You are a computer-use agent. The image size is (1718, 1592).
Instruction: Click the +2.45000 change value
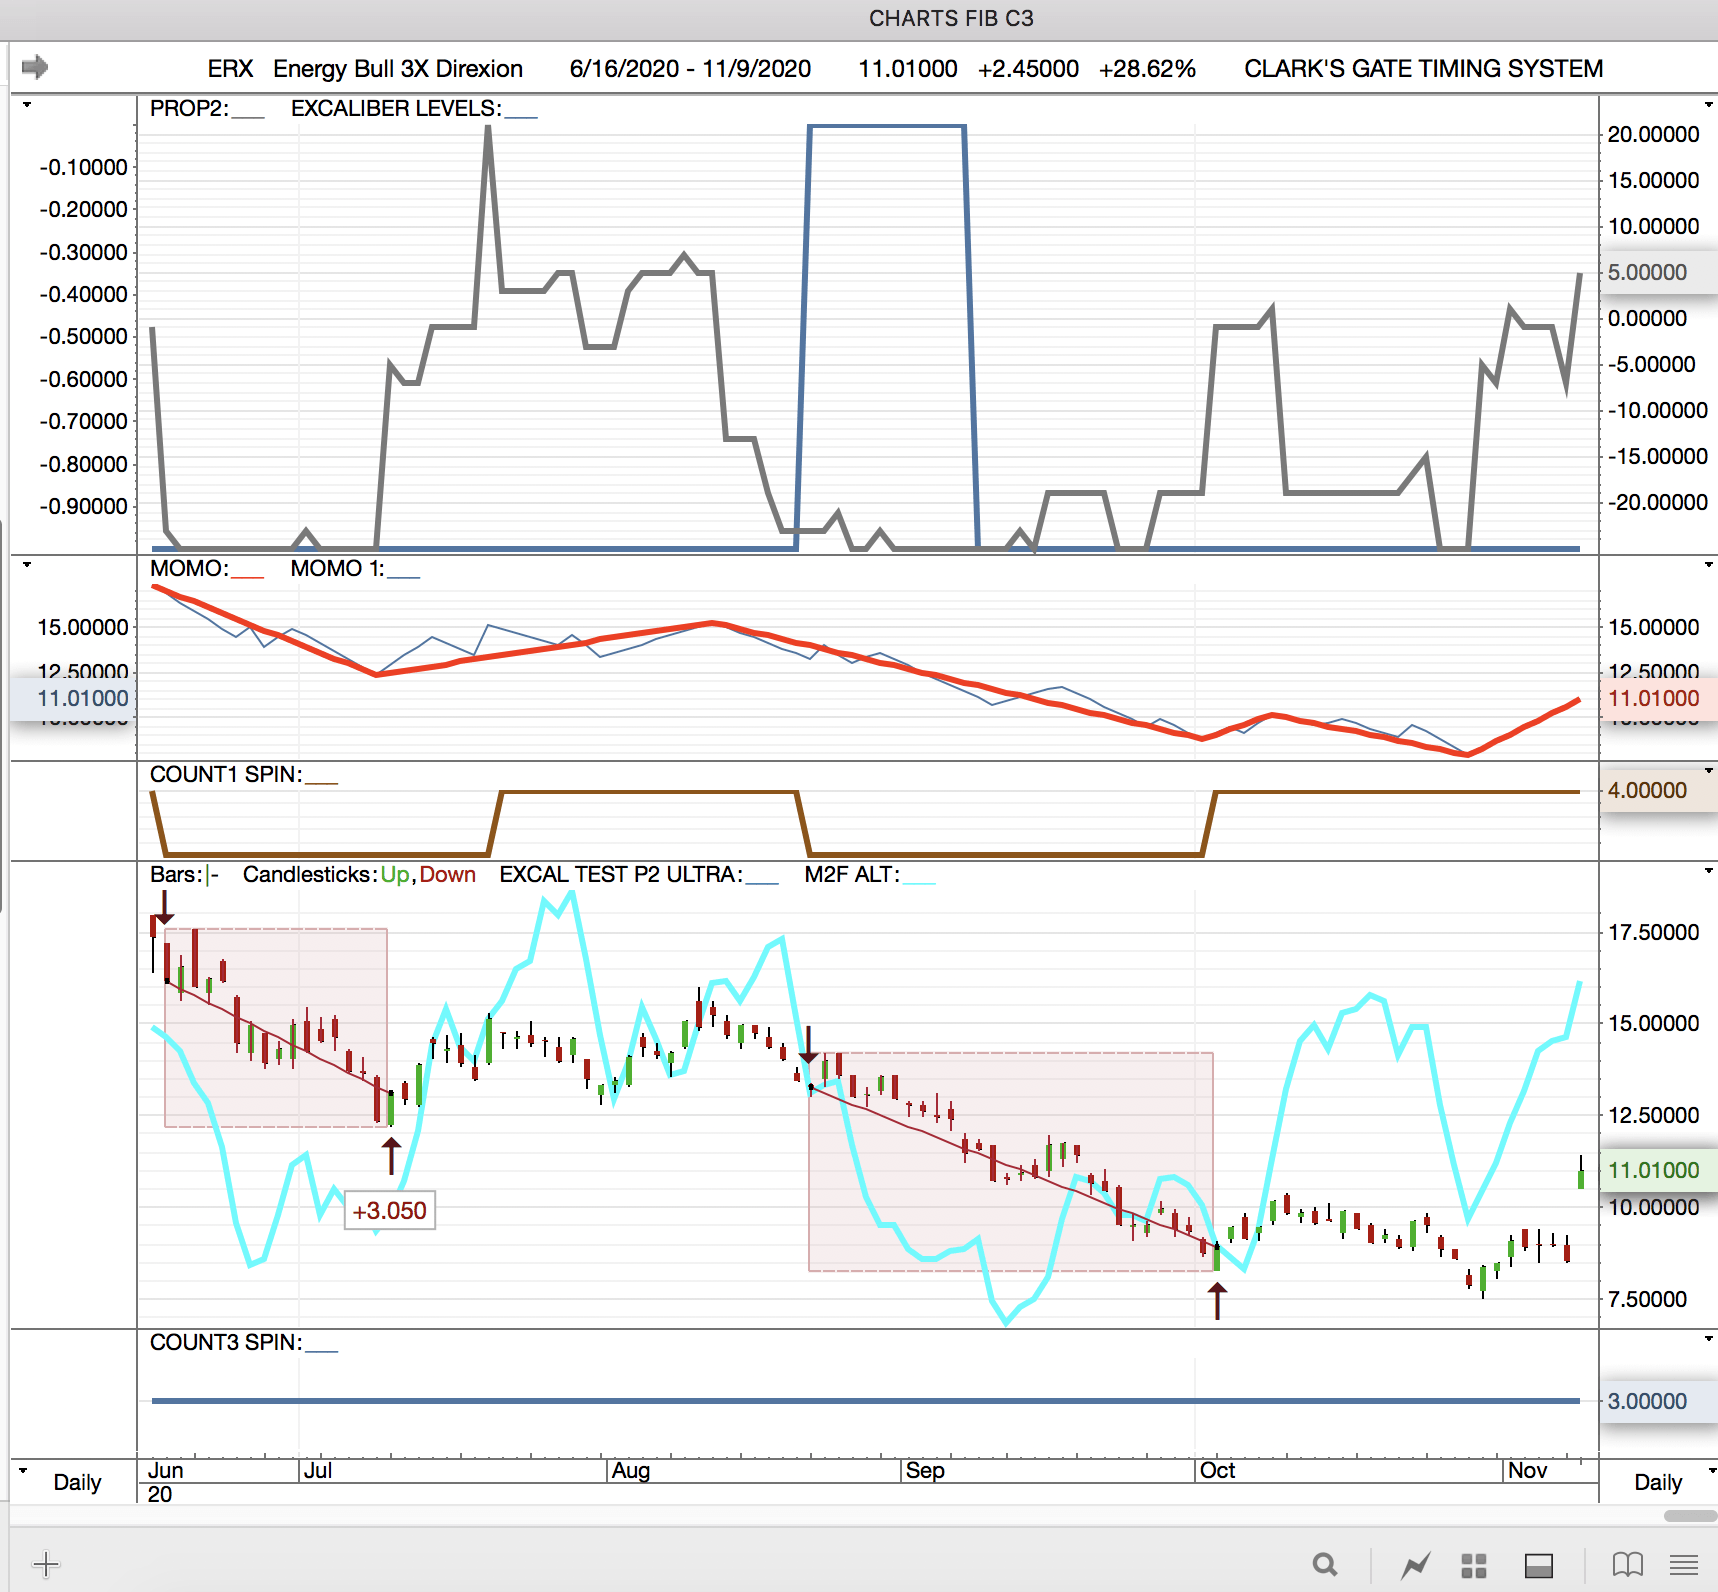coord(1028,68)
